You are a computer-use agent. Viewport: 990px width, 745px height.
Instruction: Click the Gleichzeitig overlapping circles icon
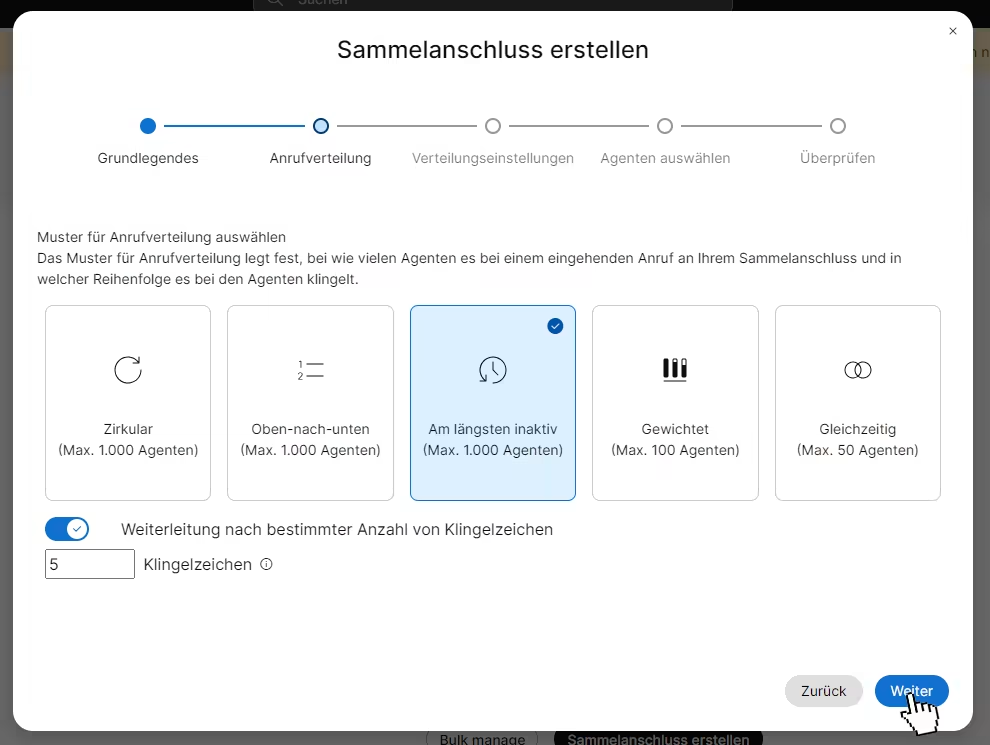tap(857, 370)
